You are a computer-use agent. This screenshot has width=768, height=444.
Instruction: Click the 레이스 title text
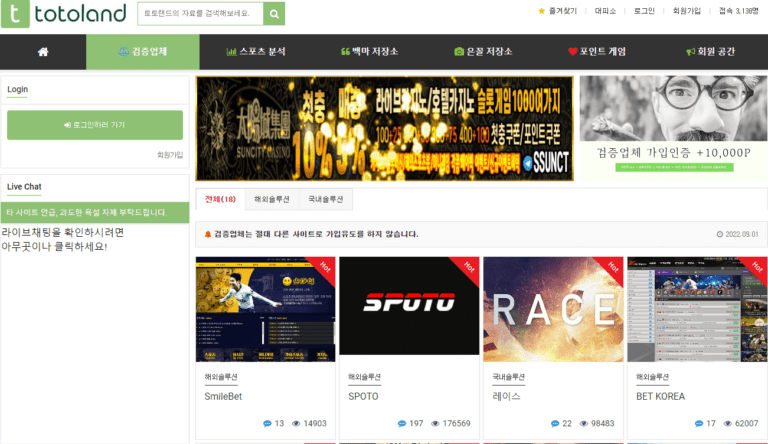click(x=506, y=396)
